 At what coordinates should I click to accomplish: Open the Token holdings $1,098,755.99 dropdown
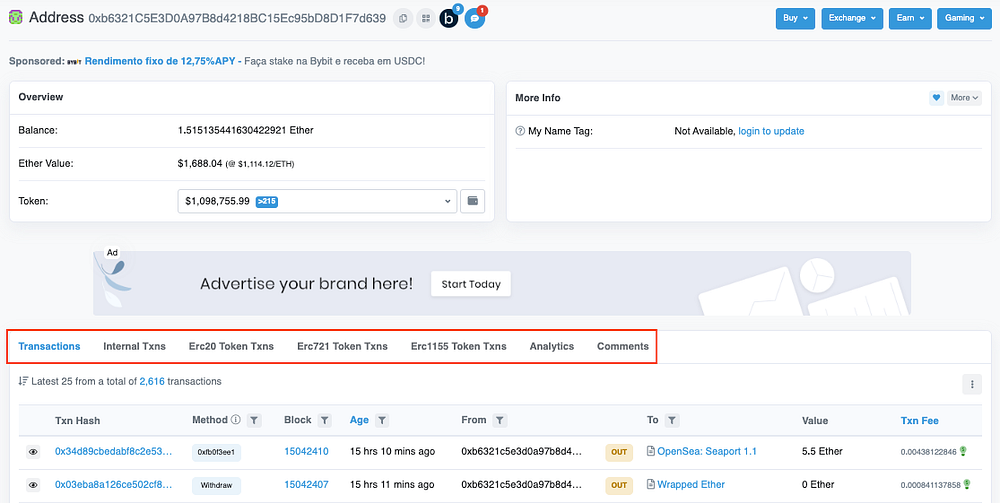tap(318, 201)
